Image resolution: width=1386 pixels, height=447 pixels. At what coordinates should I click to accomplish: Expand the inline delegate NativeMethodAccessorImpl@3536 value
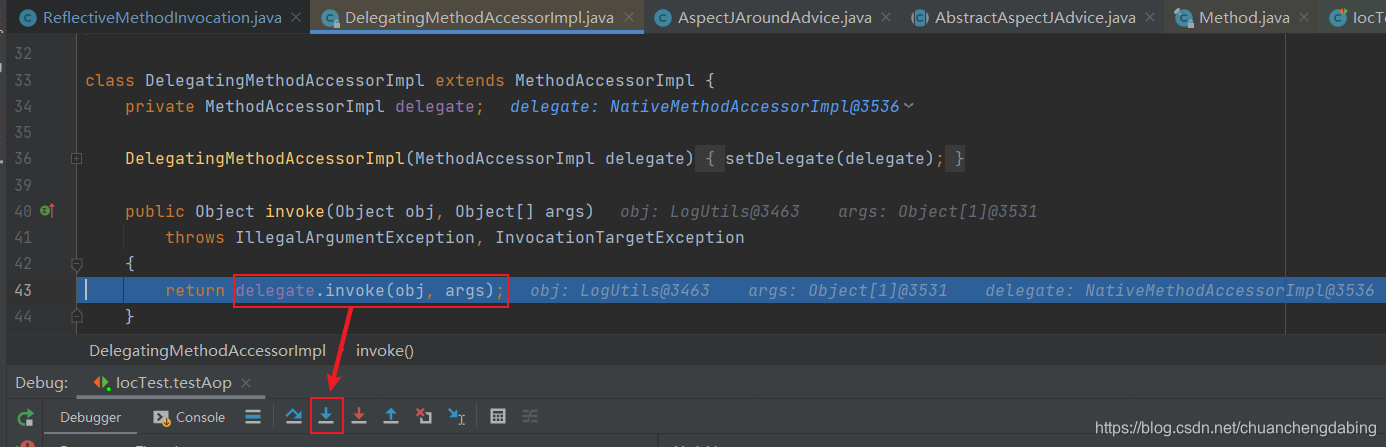pos(908,106)
